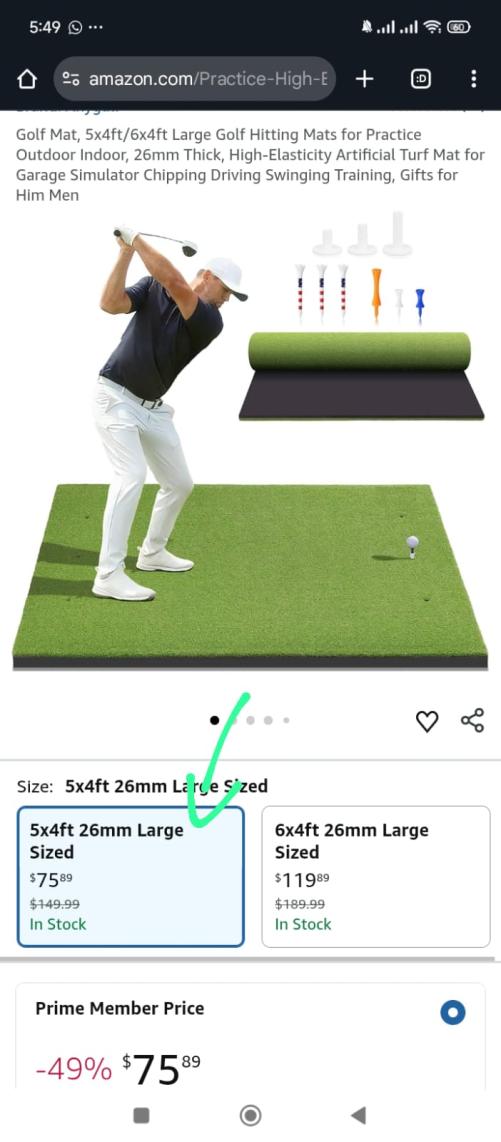Viewport: 501px width, 1142px height.
Task: Open site info icon in address bar
Action: [x=71, y=79]
